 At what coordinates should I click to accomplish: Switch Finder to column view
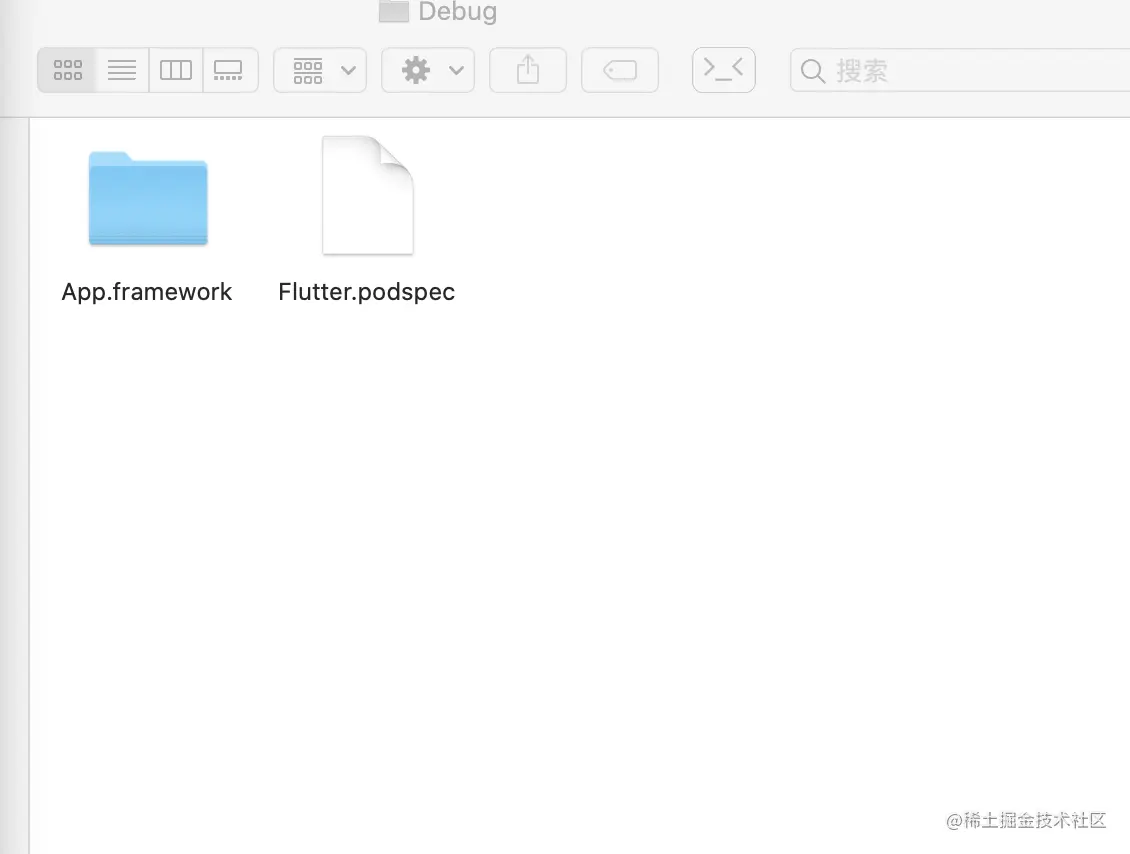[176, 70]
